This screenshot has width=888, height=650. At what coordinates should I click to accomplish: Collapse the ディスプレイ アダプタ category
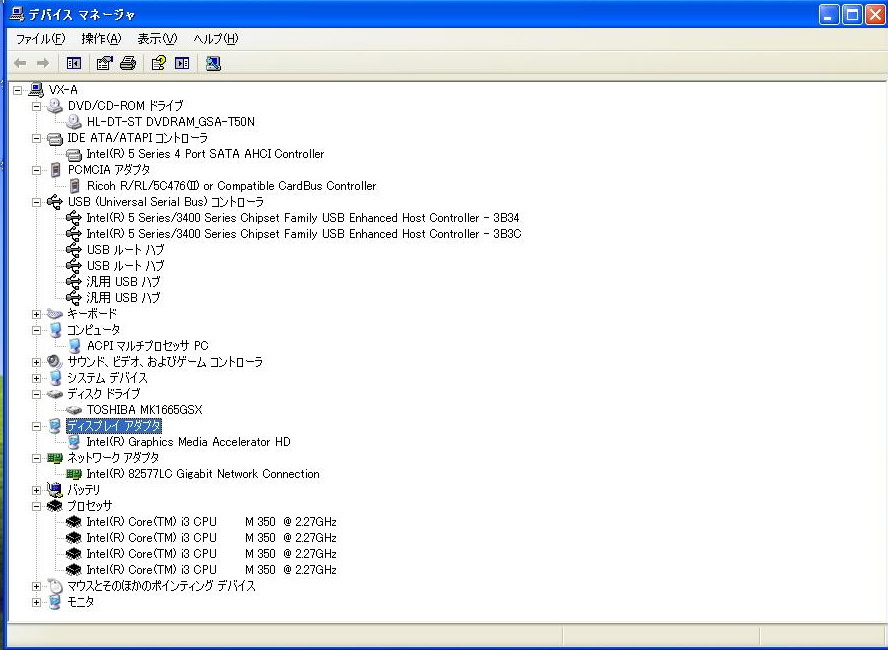tap(37, 426)
